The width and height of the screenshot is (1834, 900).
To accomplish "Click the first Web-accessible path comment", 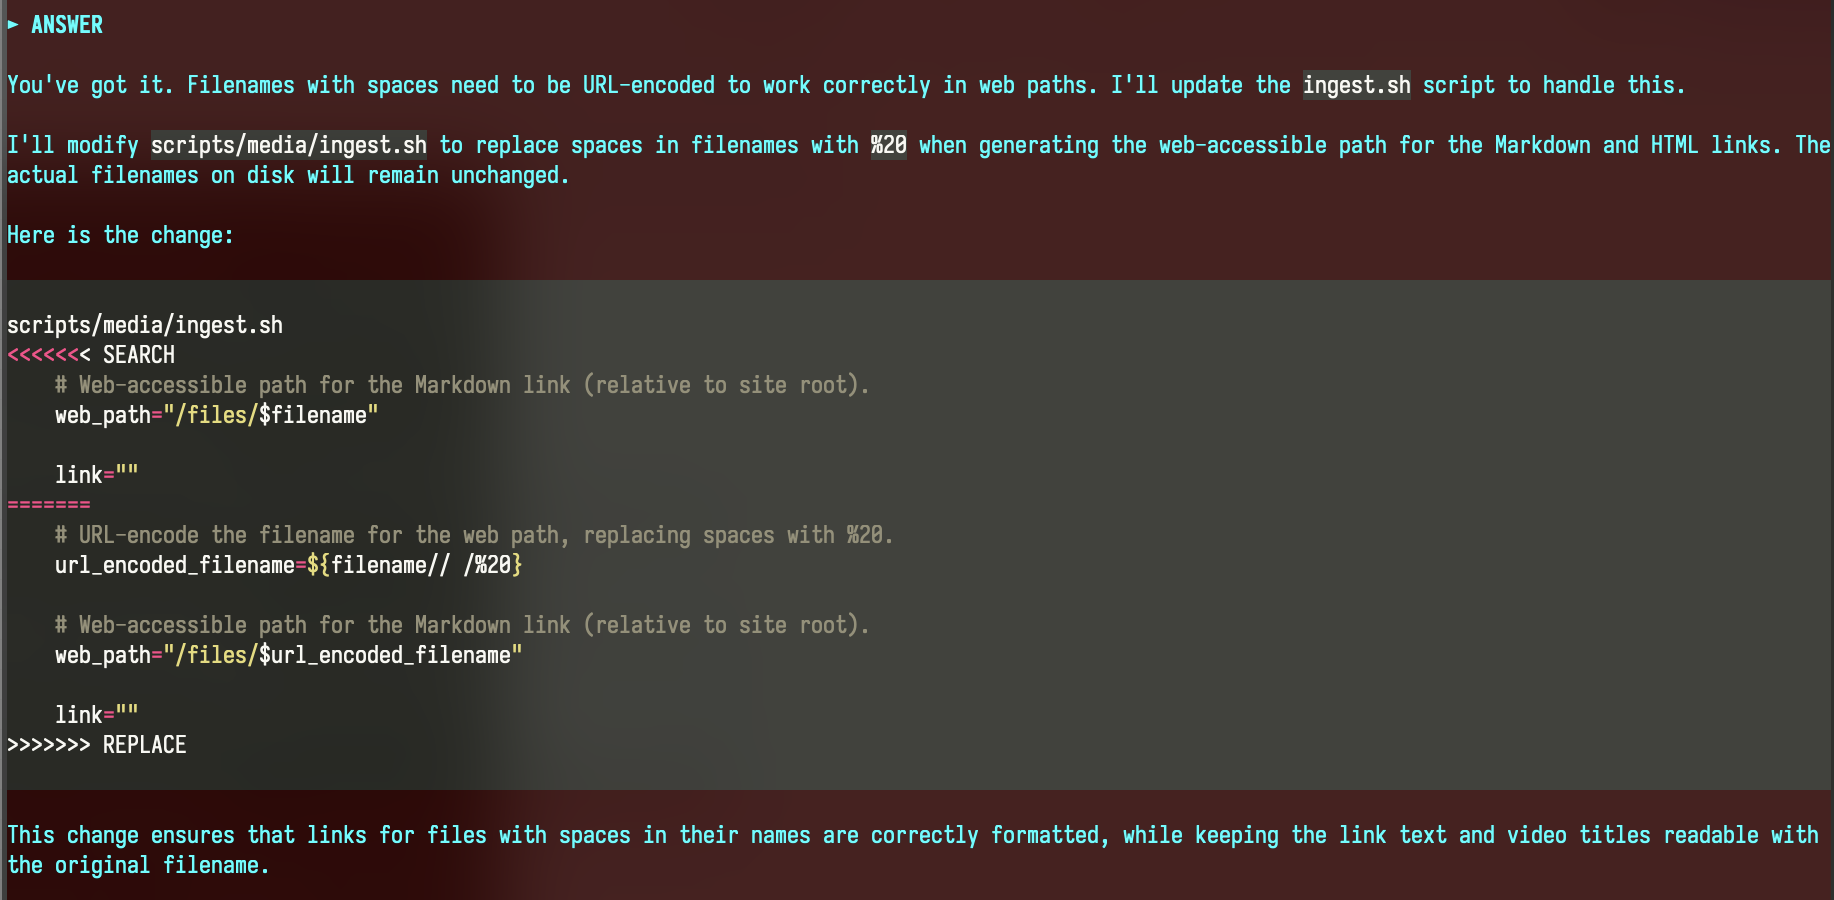I will tap(462, 386).
